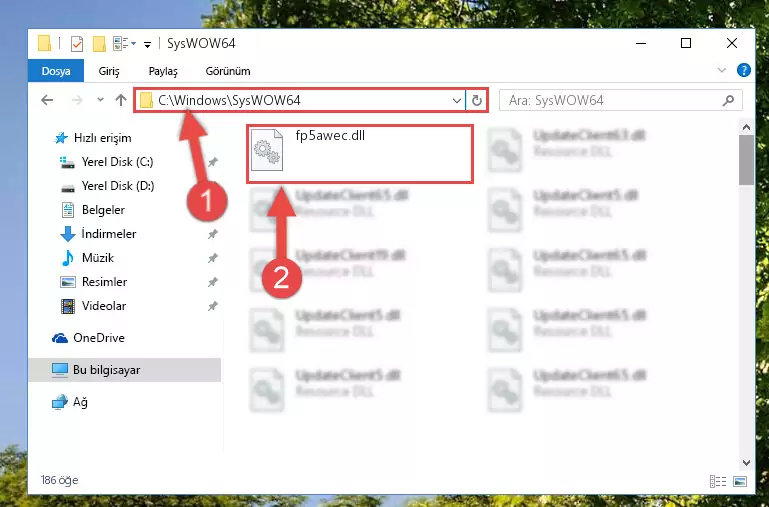Click the İndirmeler download arrow icon
The width and height of the screenshot is (769, 507).
tap(68, 234)
